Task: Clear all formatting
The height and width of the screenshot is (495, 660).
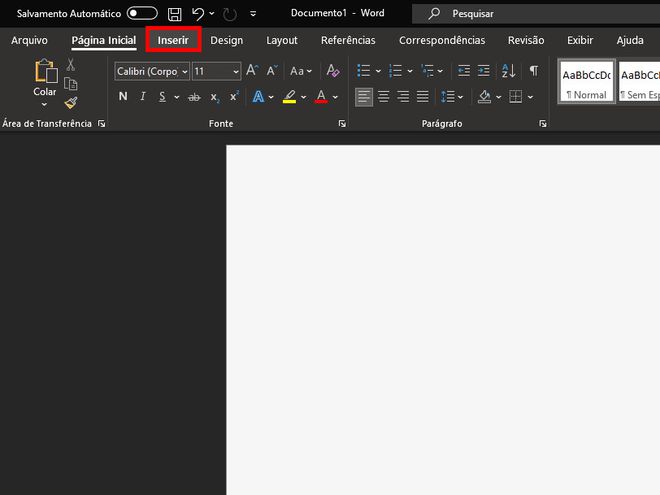Action: coord(333,70)
